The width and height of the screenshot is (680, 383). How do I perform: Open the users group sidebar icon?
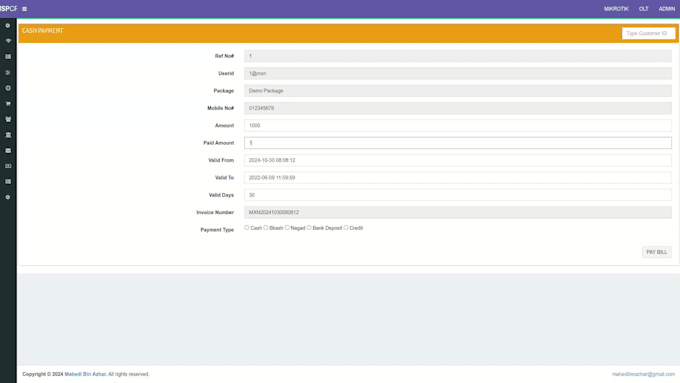pos(8,119)
